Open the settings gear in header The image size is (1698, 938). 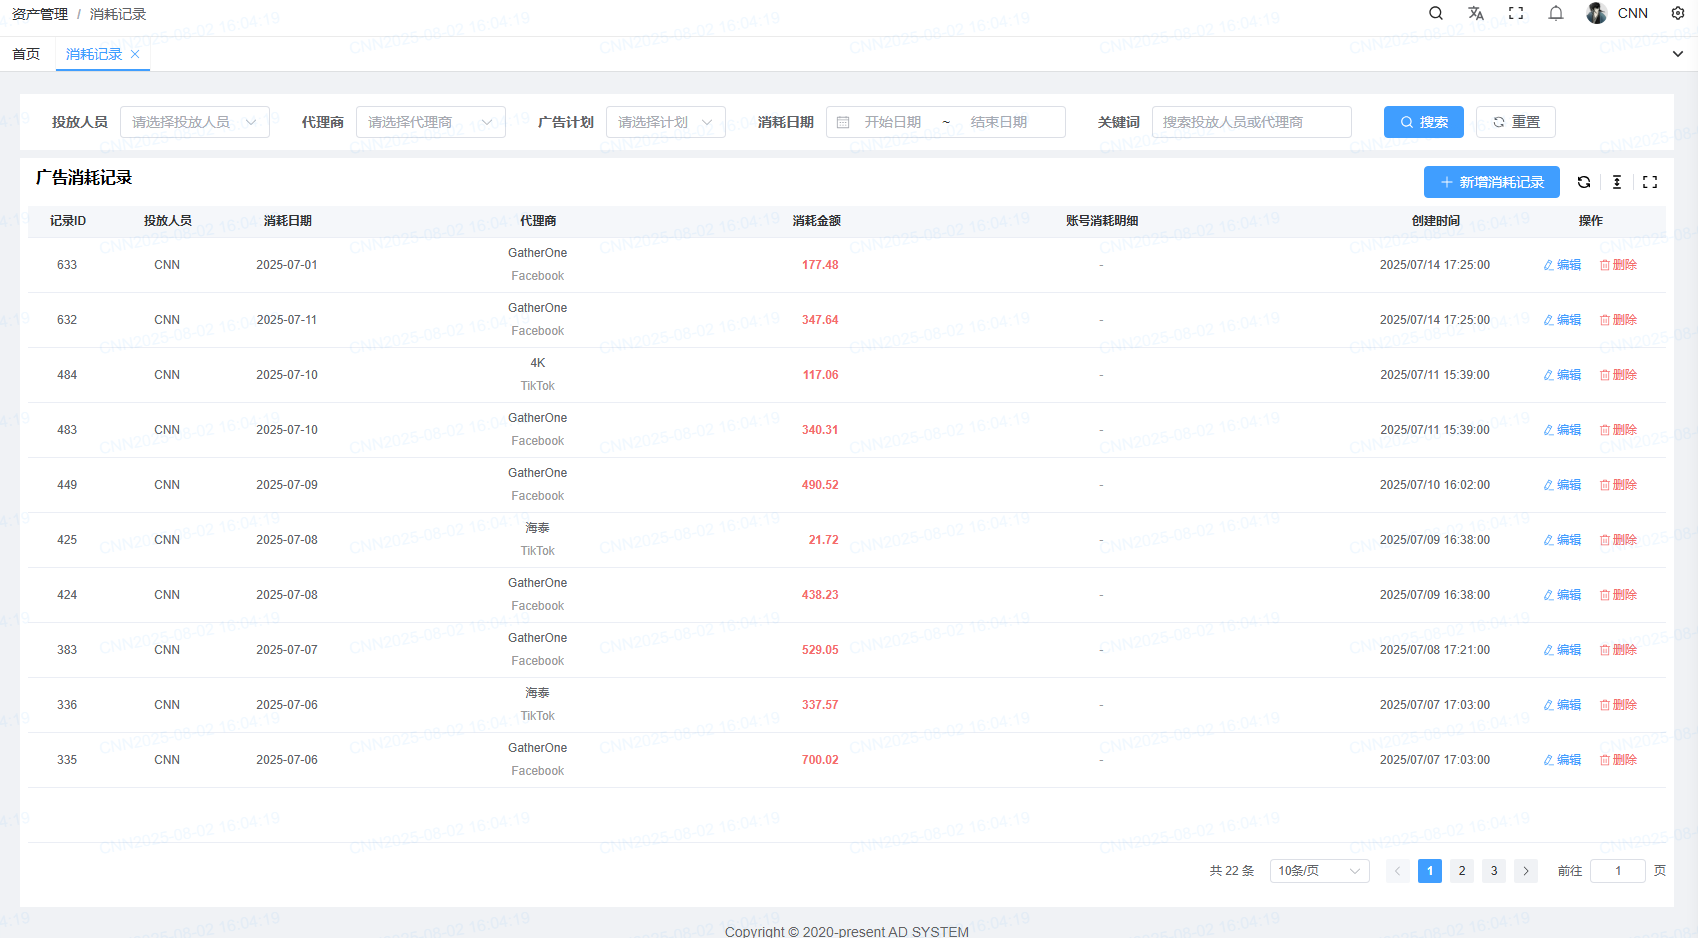point(1678,13)
